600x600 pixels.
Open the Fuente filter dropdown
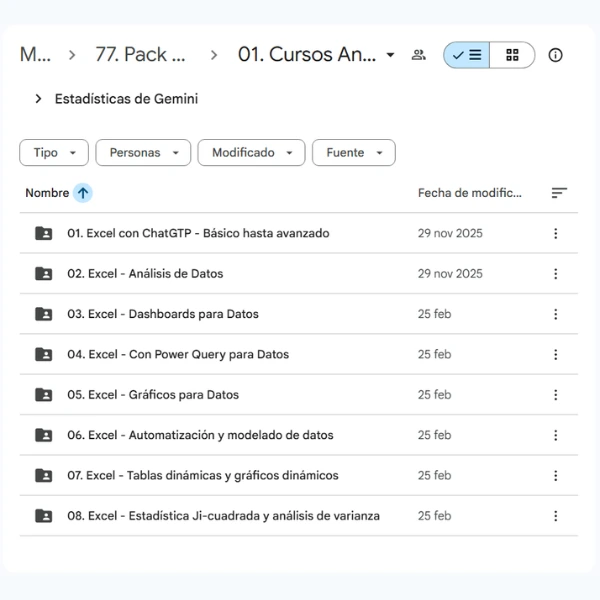coord(354,153)
